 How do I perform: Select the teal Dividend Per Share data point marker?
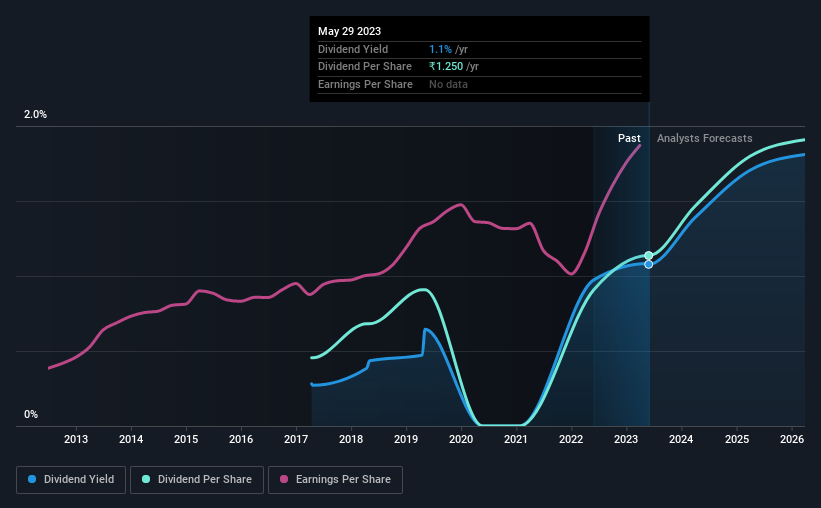pos(649,256)
